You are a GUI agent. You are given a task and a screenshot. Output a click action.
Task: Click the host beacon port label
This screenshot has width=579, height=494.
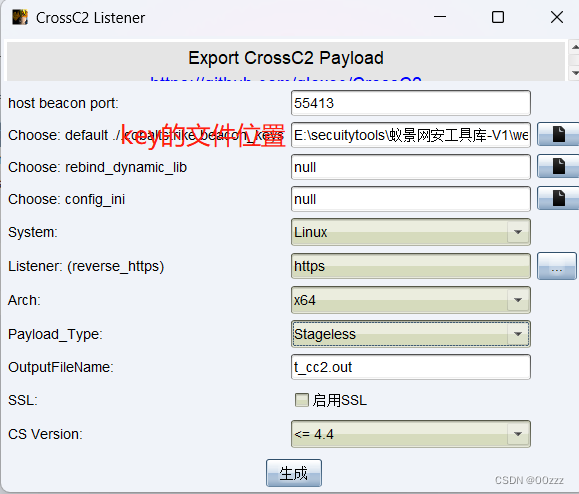(63, 103)
